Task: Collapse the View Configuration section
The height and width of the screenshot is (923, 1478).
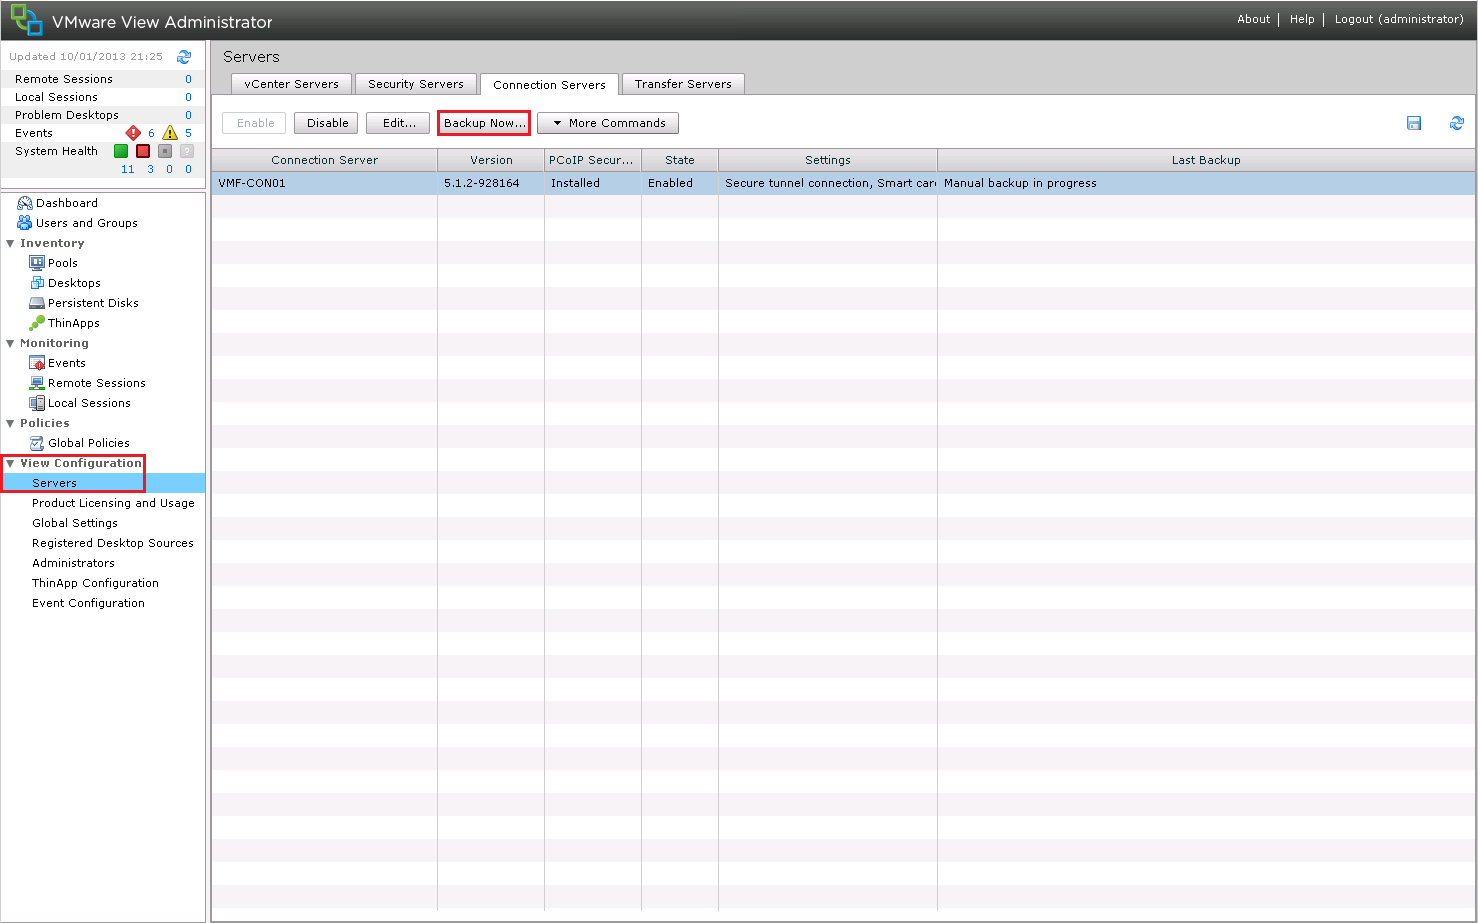Action: pos(10,463)
